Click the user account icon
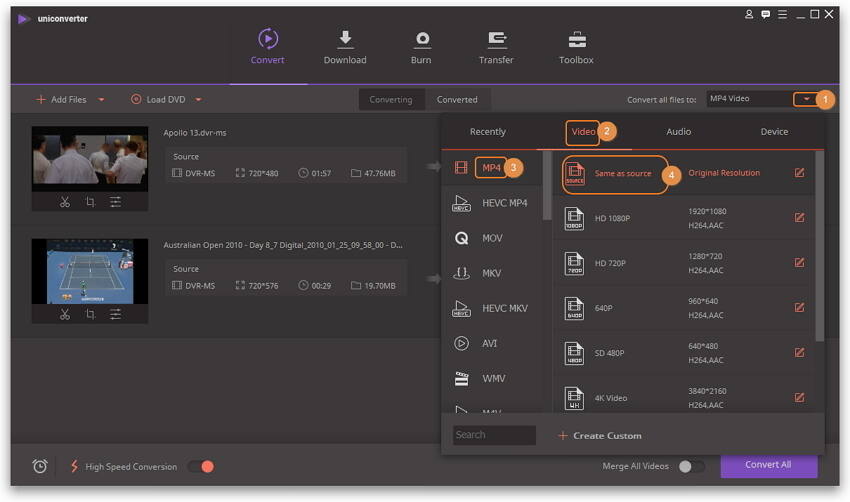Viewport: 850px width, 502px height. click(x=749, y=14)
